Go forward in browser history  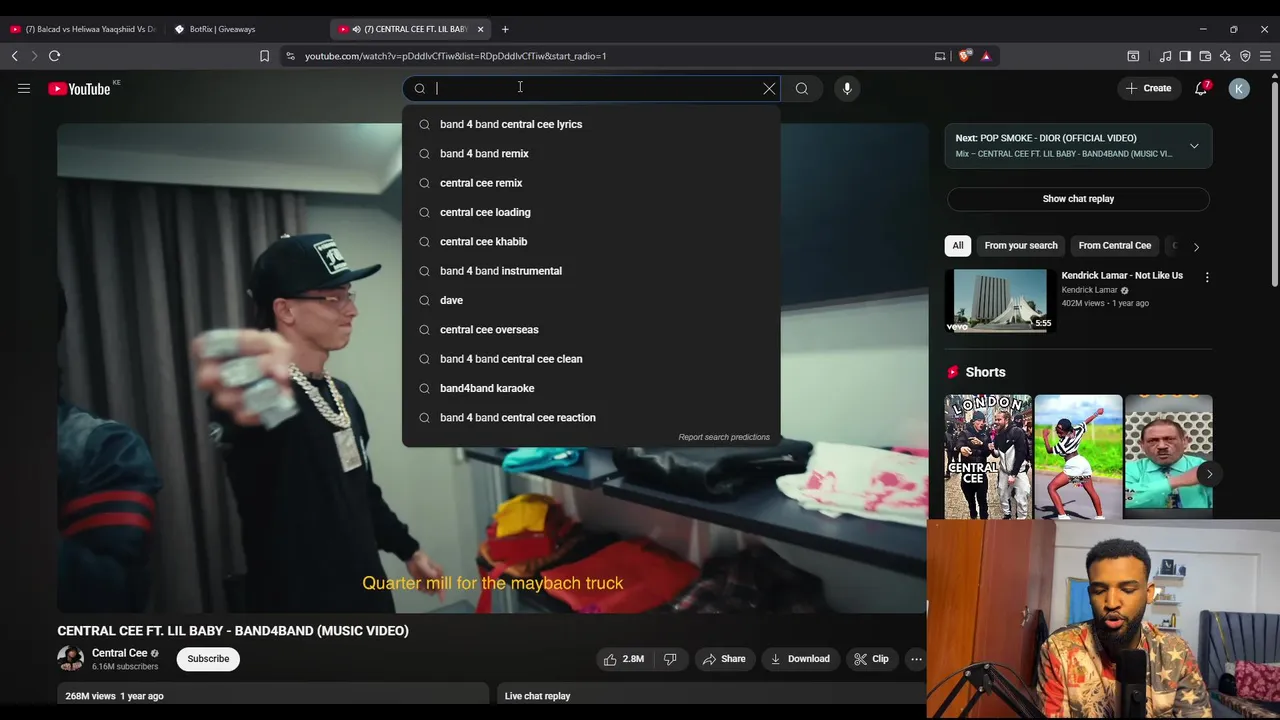pyautogui.click(x=34, y=56)
